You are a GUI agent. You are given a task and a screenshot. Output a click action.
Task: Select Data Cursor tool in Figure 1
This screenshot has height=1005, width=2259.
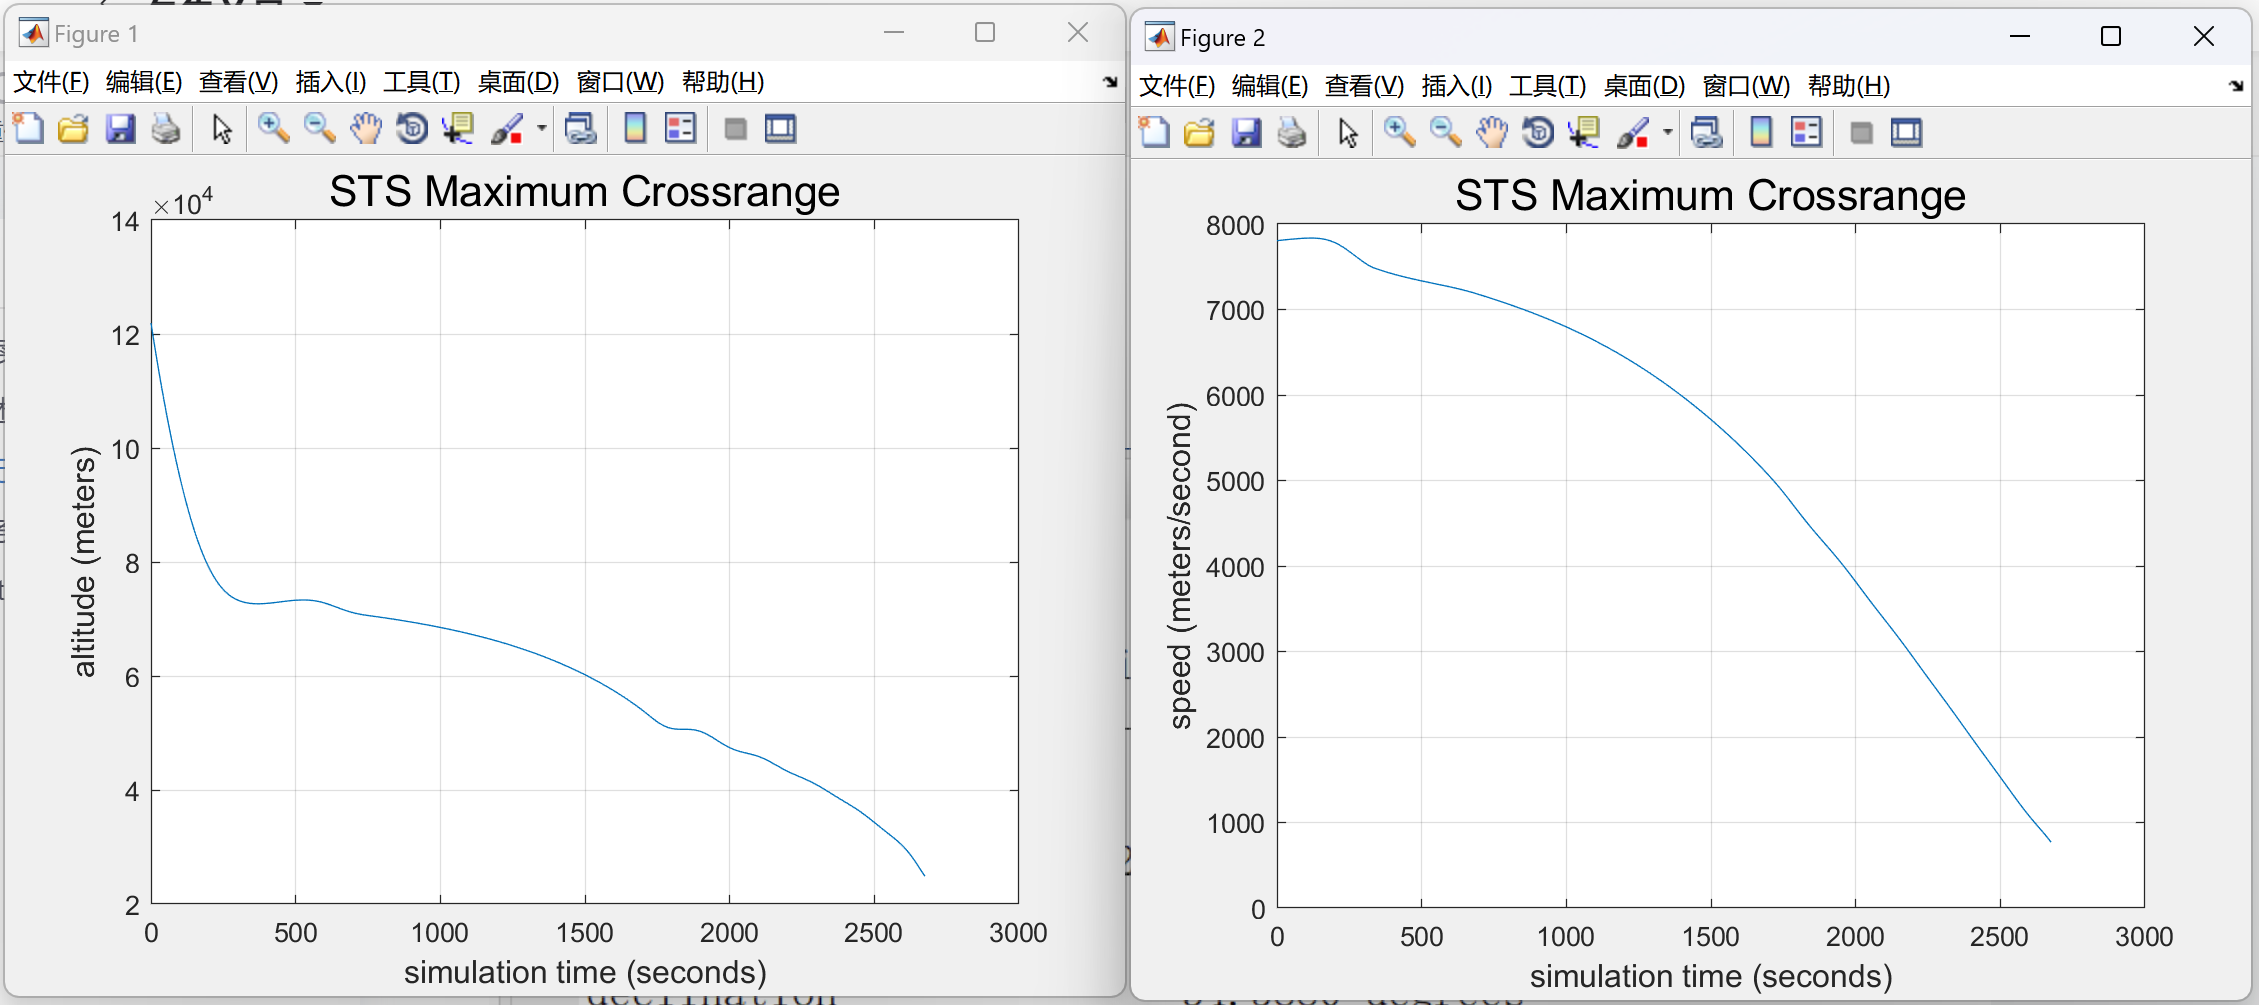pos(458,129)
